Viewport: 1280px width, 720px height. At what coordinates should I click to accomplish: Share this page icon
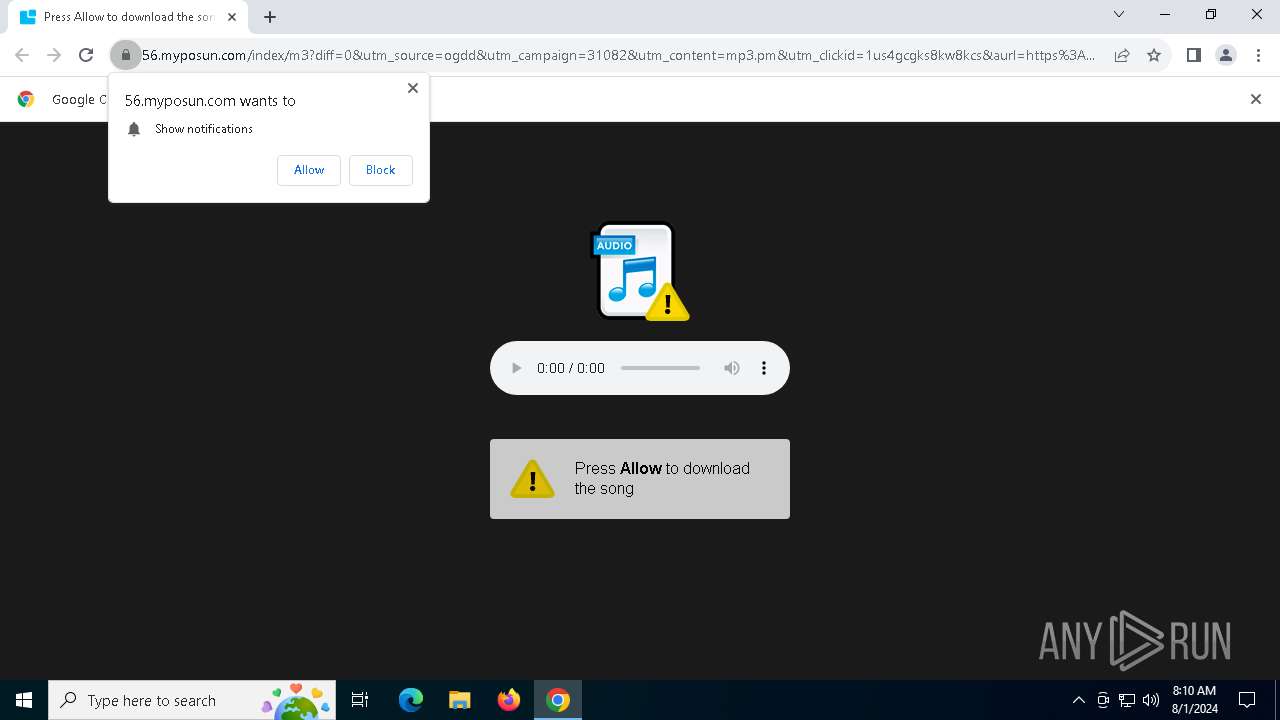1122,55
